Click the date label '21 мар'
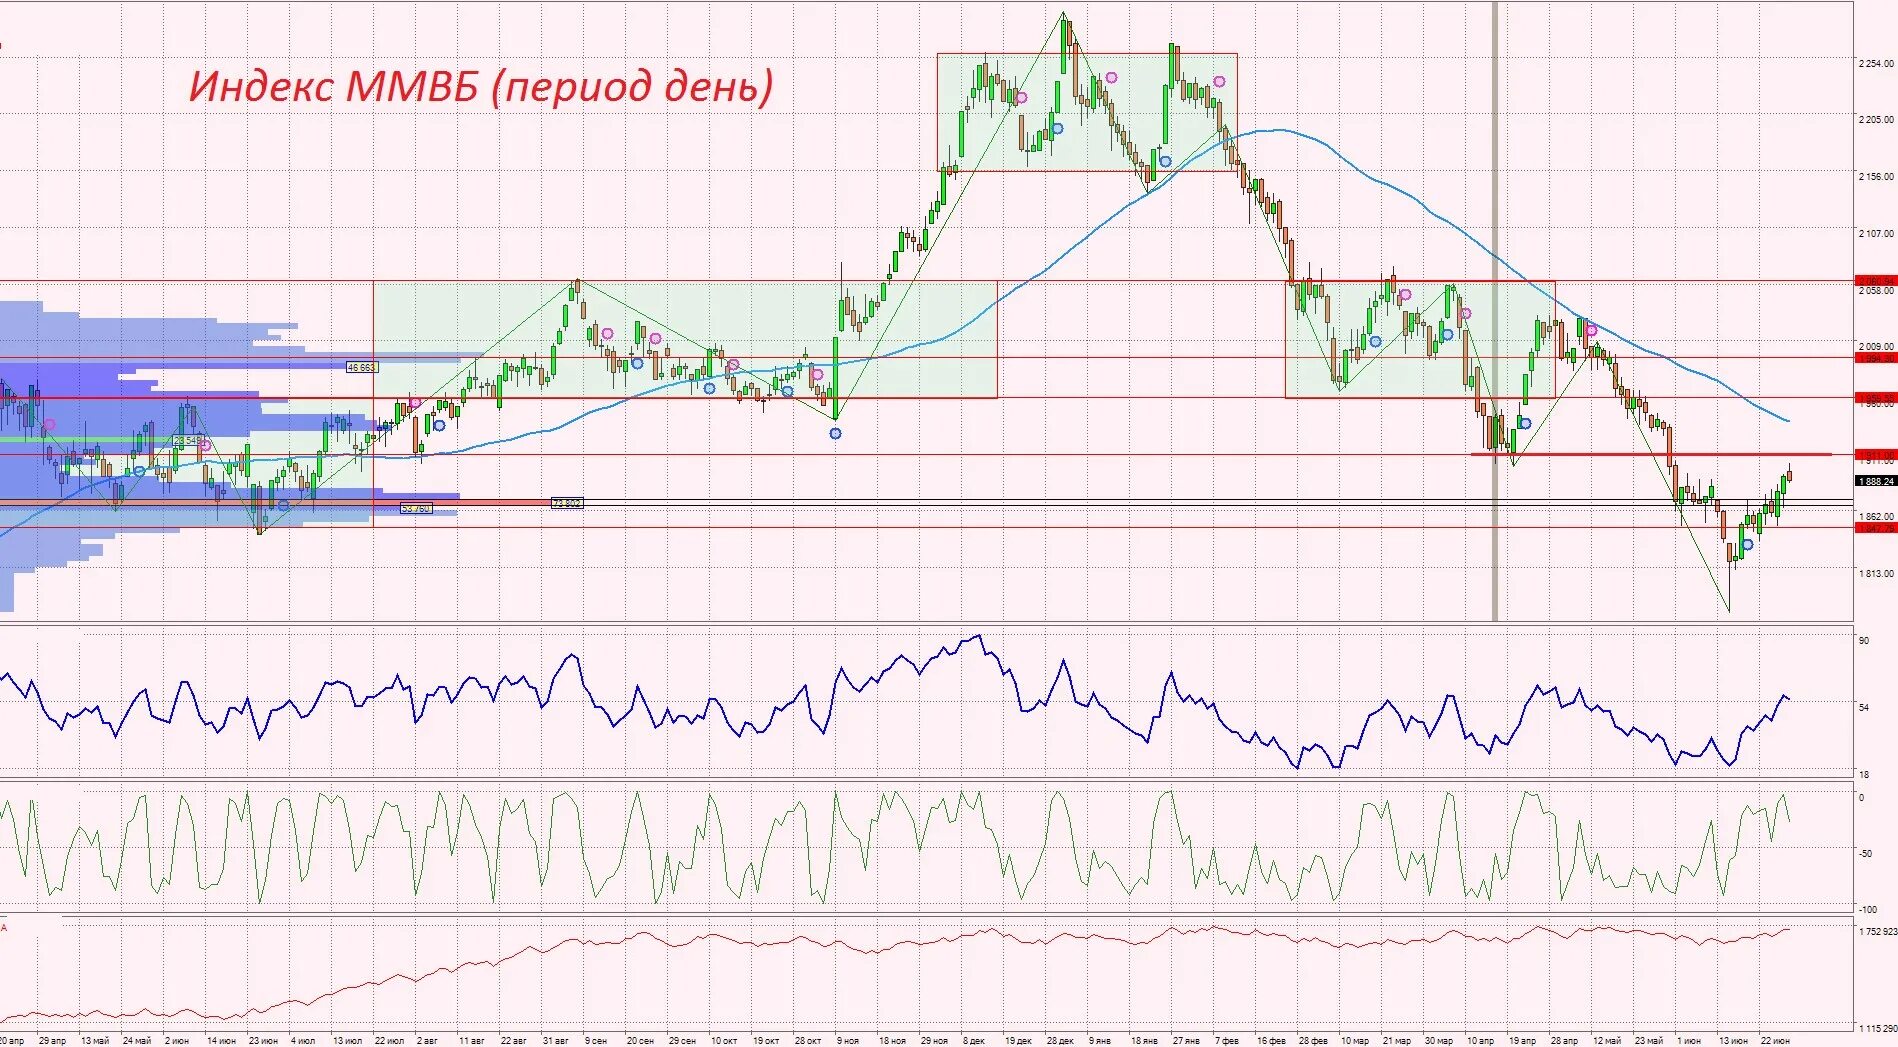 click(x=1397, y=1041)
